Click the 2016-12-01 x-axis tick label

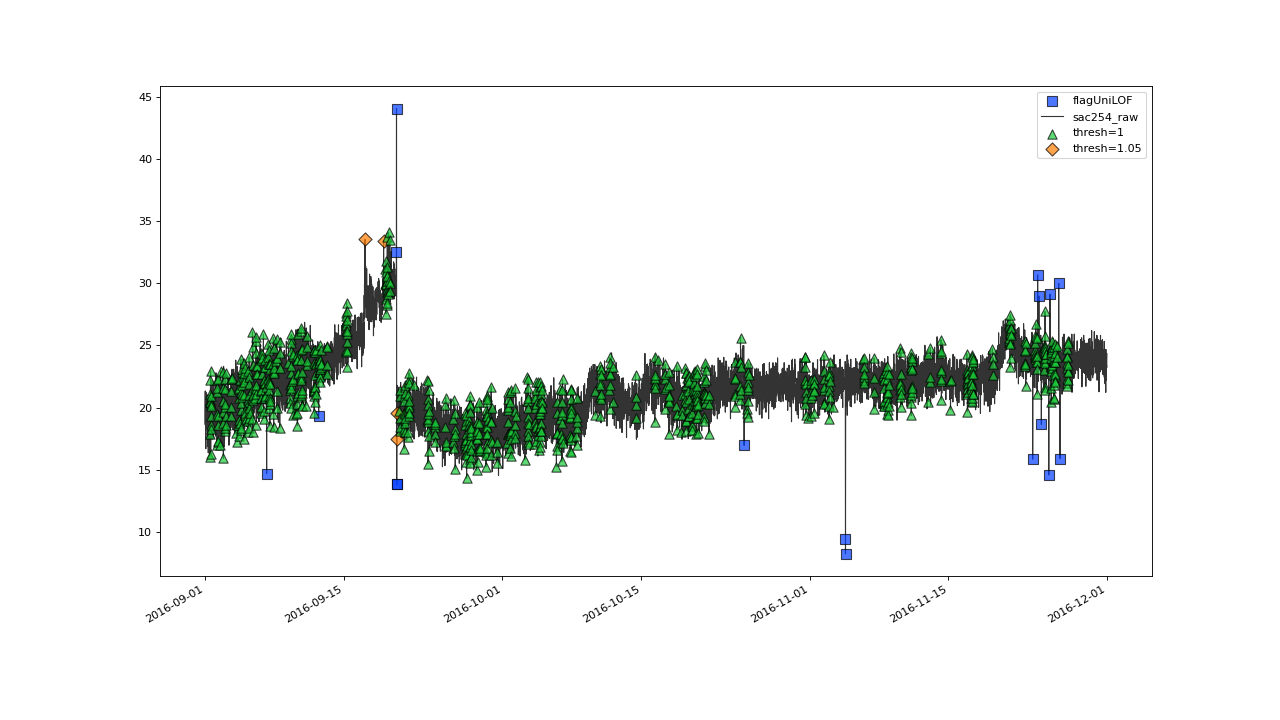[x=1077, y=604]
